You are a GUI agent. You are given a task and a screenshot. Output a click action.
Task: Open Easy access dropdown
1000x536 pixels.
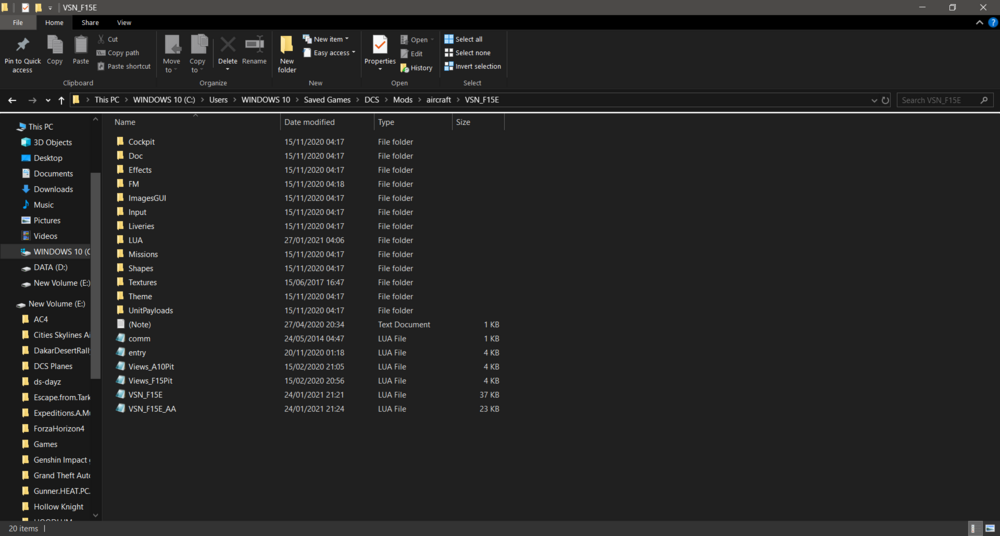[329, 53]
